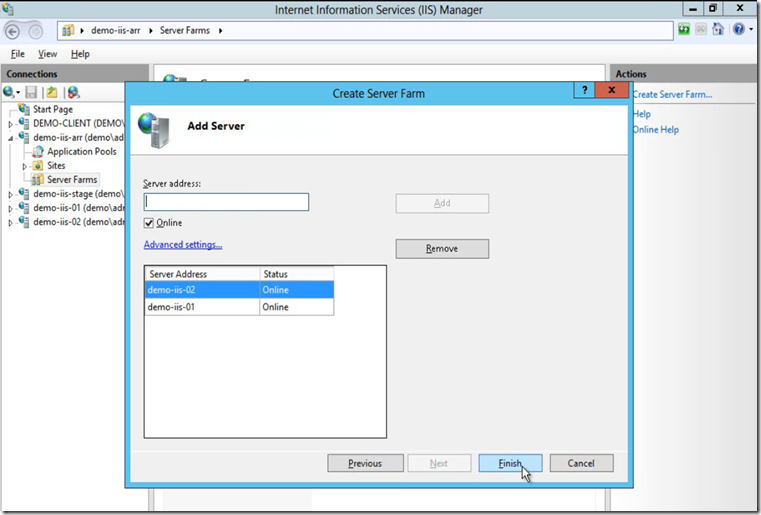
Task: Click the DEMO-CLIENT server icon
Action: pyautogui.click(x=24, y=123)
